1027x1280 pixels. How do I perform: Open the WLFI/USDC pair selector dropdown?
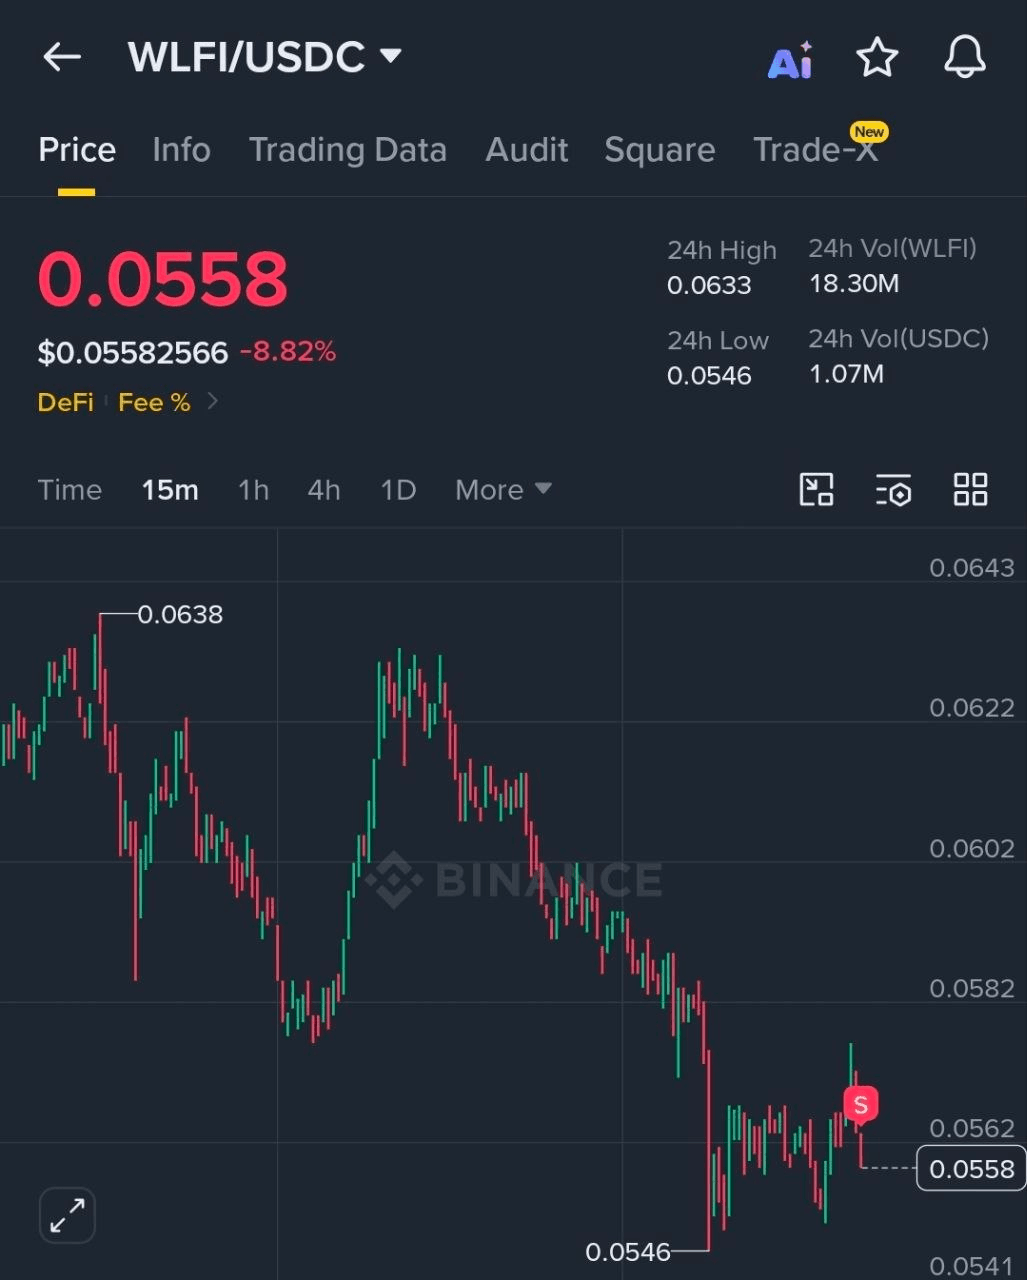click(x=265, y=57)
